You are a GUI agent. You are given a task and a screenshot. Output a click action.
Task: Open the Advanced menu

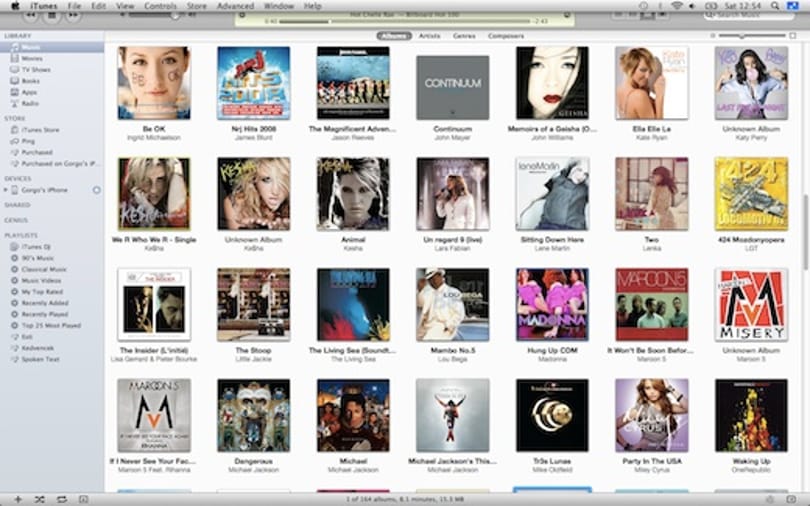[x=235, y=6]
